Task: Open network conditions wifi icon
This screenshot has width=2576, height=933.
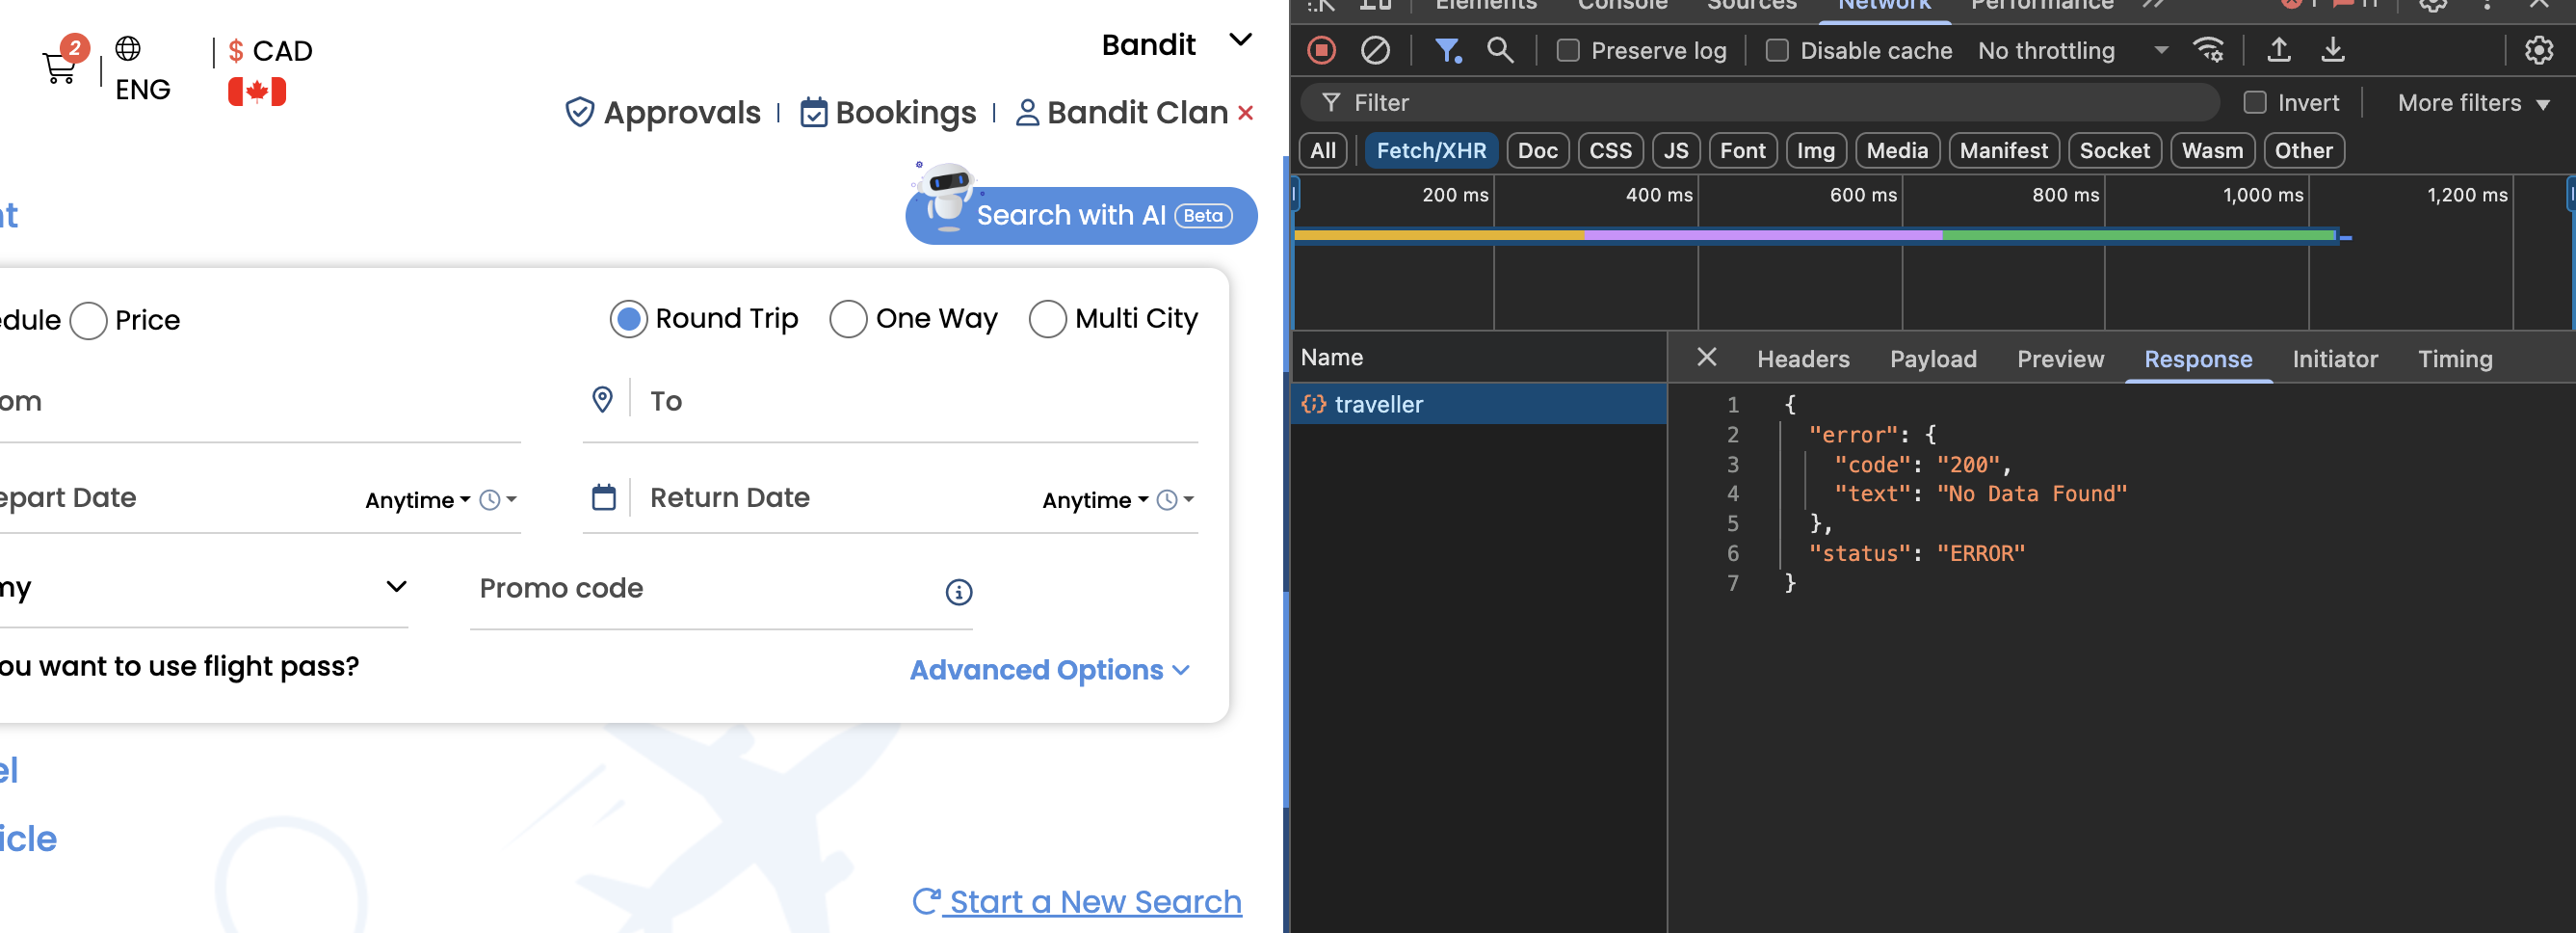Action: pos(2208,50)
